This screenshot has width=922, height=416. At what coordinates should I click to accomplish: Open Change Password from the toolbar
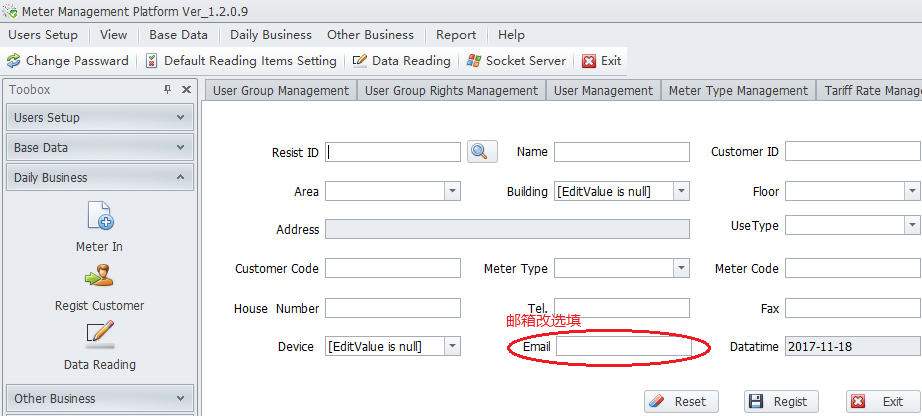(x=67, y=61)
